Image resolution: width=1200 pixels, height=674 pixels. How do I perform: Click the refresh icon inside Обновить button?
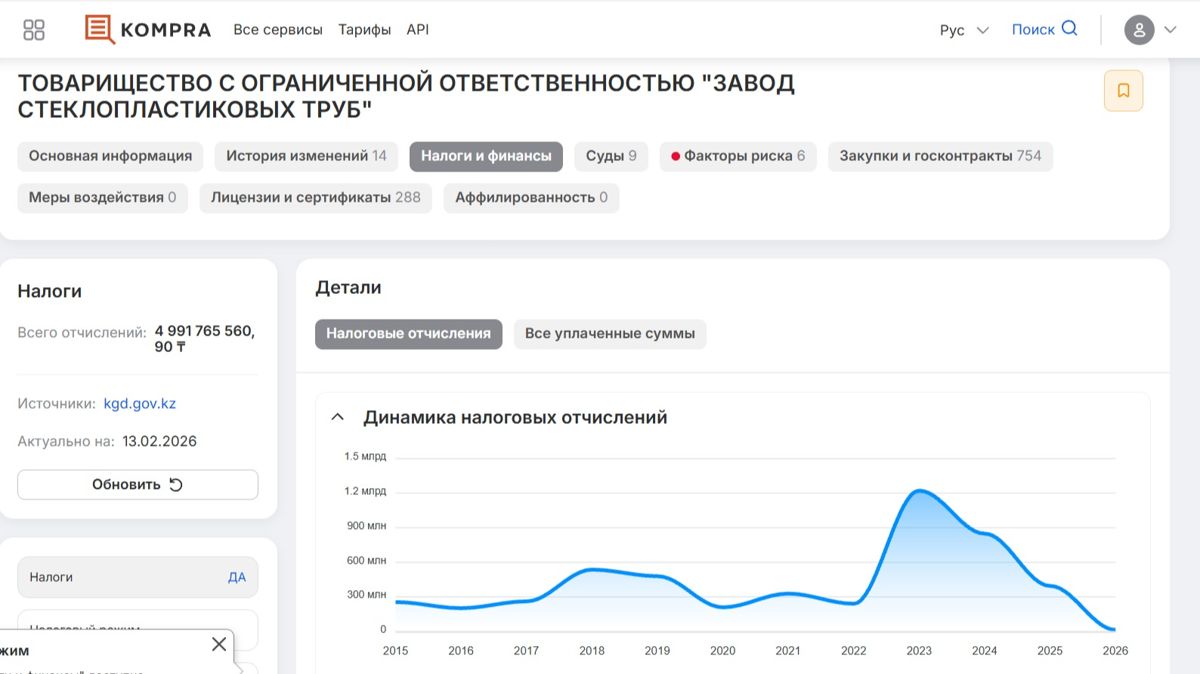tap(174, 484)
